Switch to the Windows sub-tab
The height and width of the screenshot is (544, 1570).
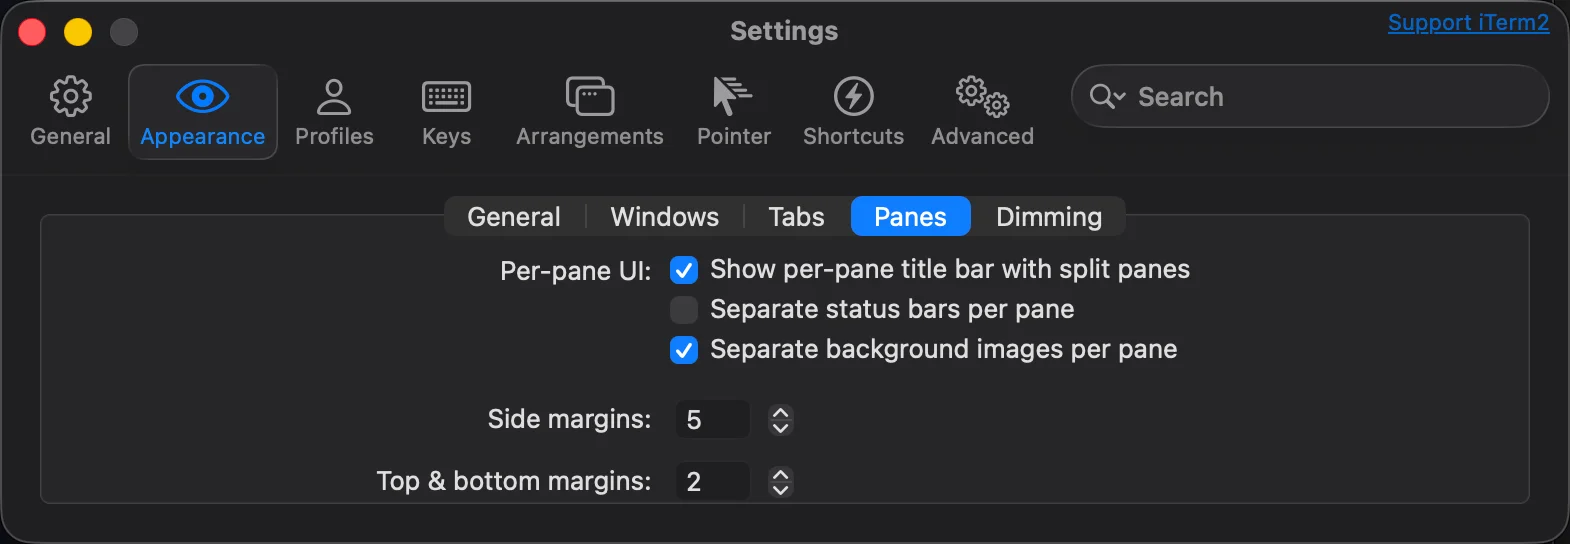[664, 217]
